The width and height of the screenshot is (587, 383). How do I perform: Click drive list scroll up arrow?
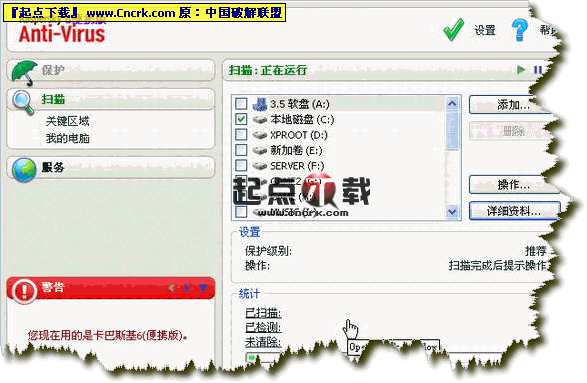click(452, 103)
